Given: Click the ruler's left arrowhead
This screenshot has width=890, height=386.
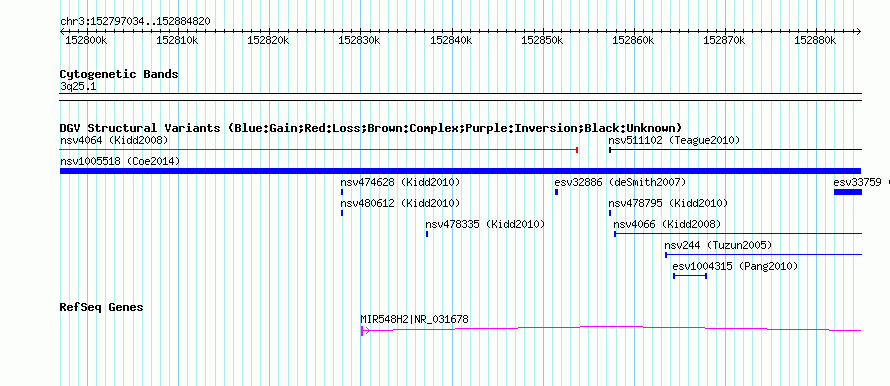Looking at the screenshot, I should click(63, 32).
